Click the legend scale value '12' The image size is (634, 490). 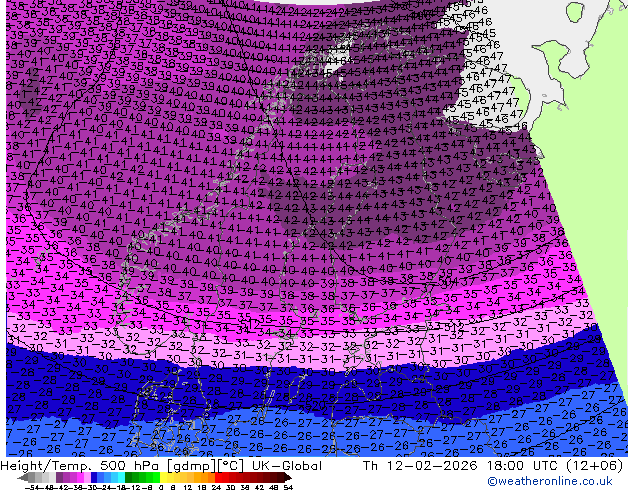click(x=188, y=488)
